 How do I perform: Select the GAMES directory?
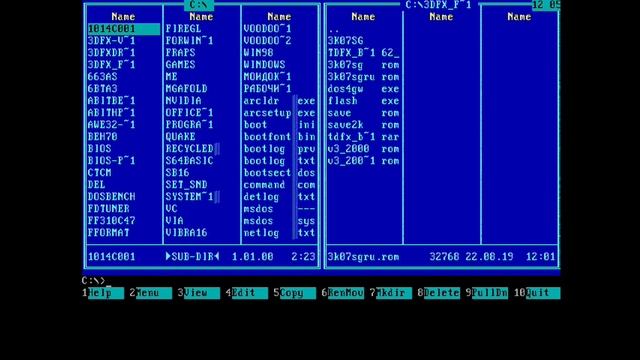180,64
